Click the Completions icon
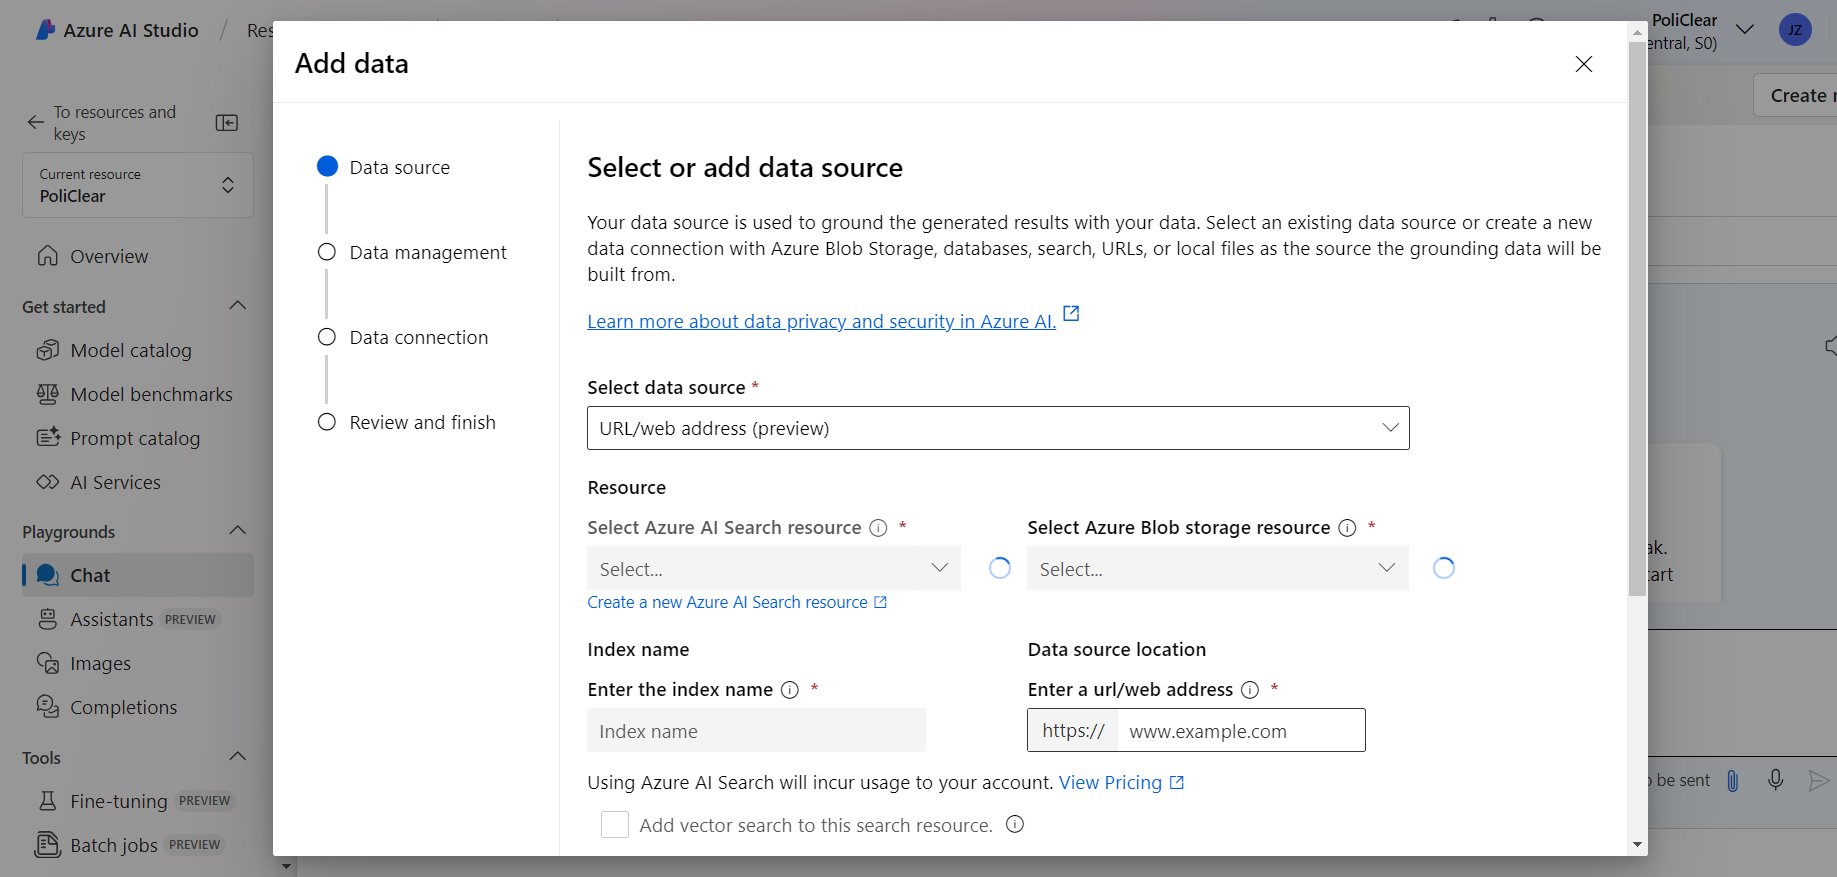1837x877 pixels. (x=47, y=707)
